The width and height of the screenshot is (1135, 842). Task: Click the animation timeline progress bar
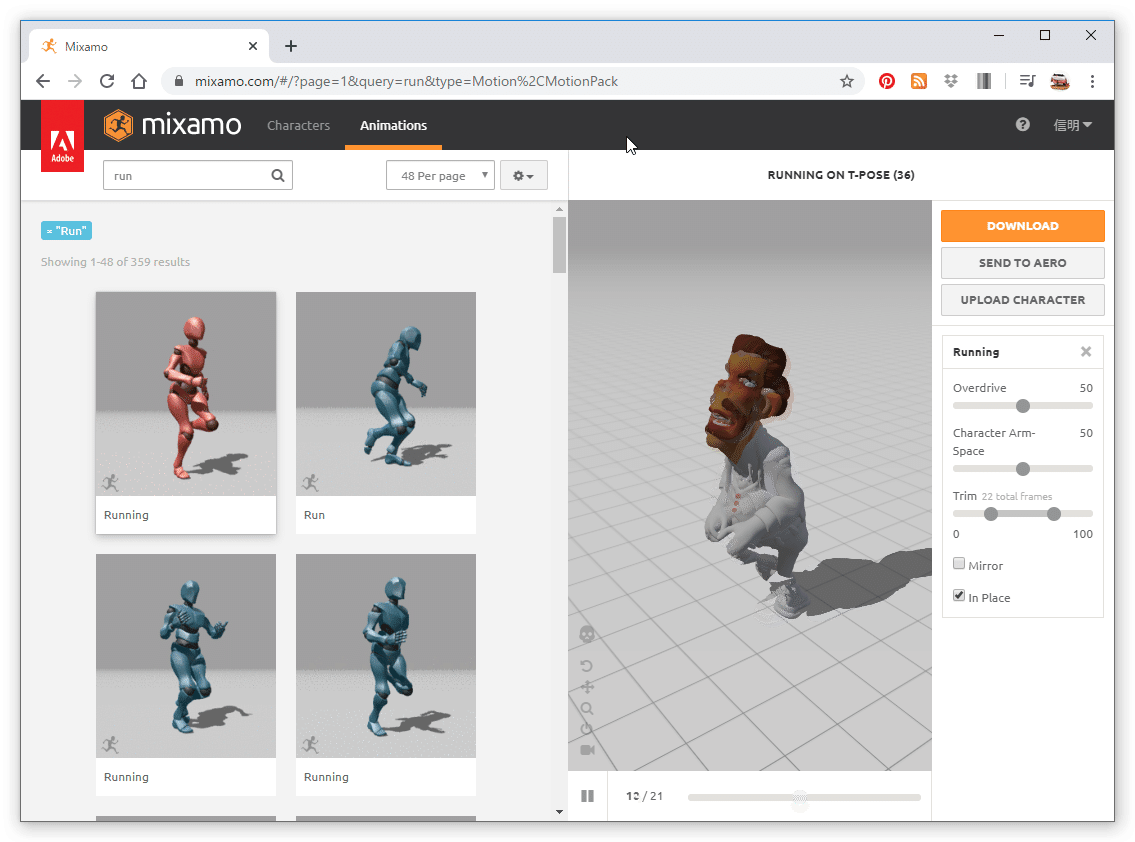pyautogui.click(x=804, y=797)
